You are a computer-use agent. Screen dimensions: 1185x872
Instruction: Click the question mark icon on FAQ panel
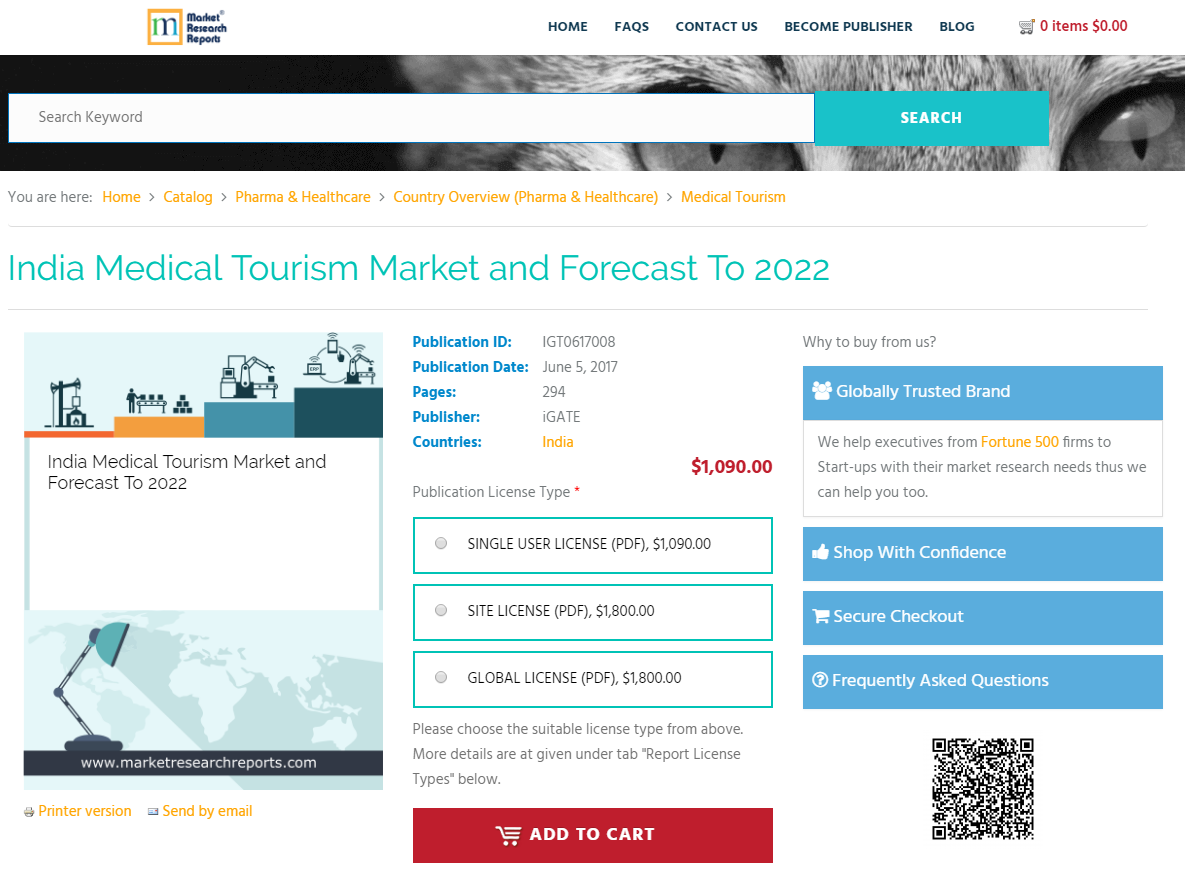[x=819, y=680]
